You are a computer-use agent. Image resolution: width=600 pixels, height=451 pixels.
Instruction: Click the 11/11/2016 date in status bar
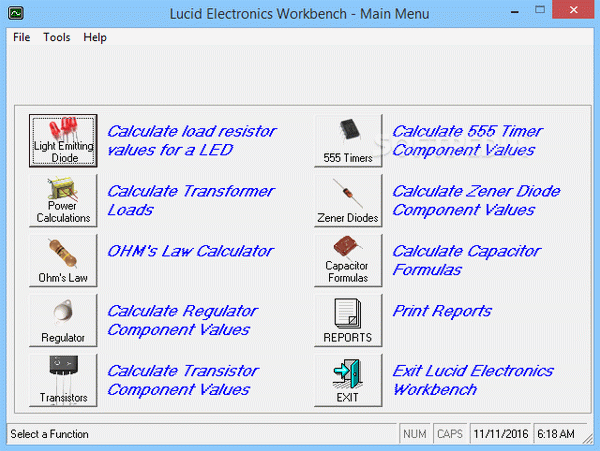tap(501, 434)
